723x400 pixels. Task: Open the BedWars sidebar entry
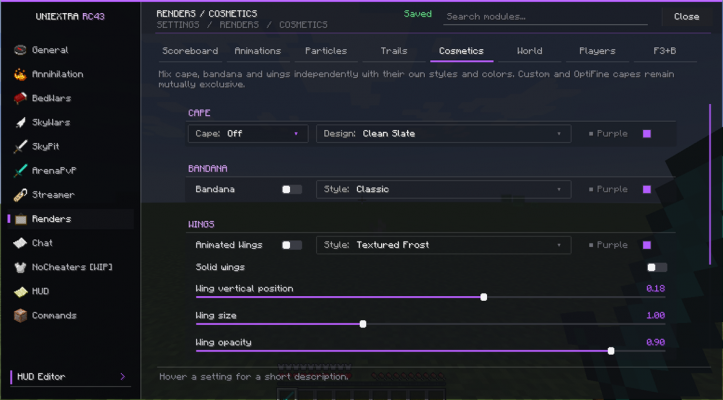(x=71, y=98)
